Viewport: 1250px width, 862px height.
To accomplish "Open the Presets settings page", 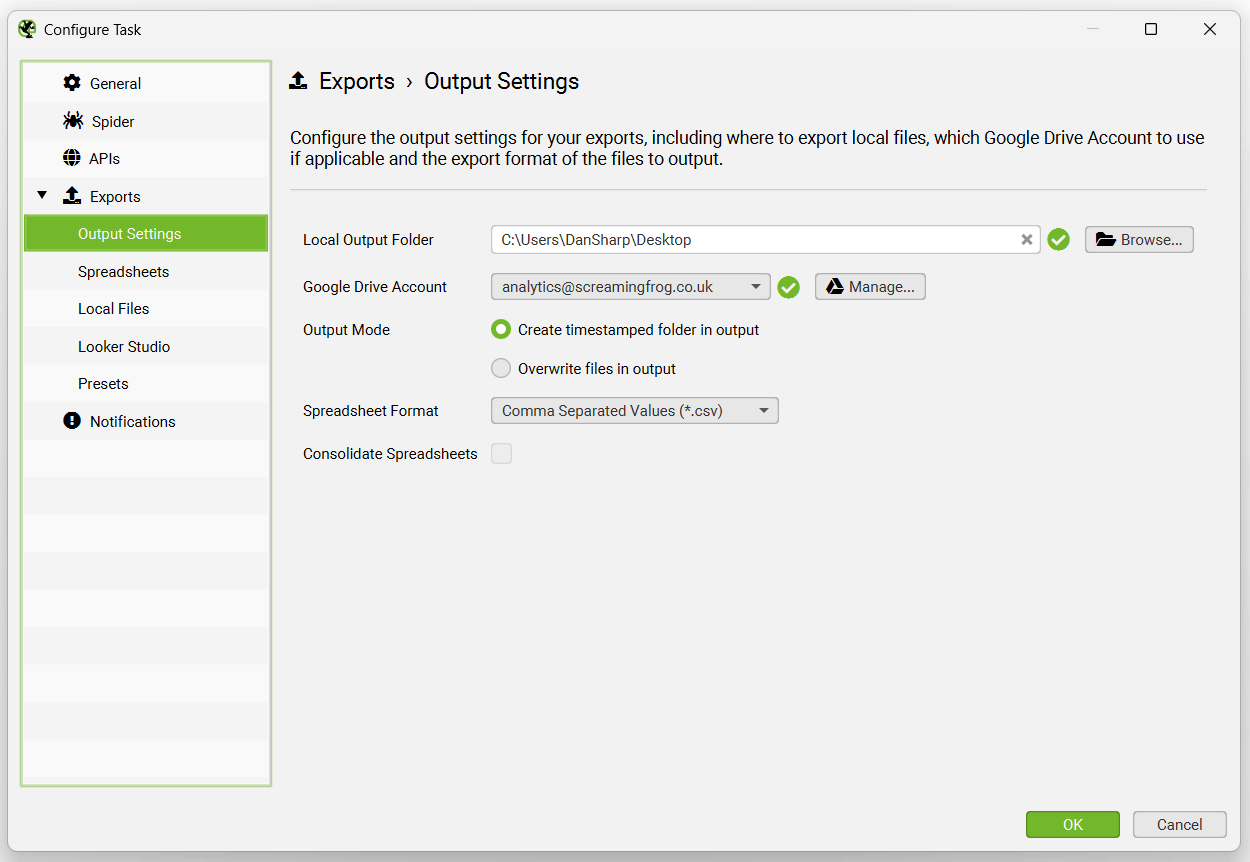I will click(103, 383).
